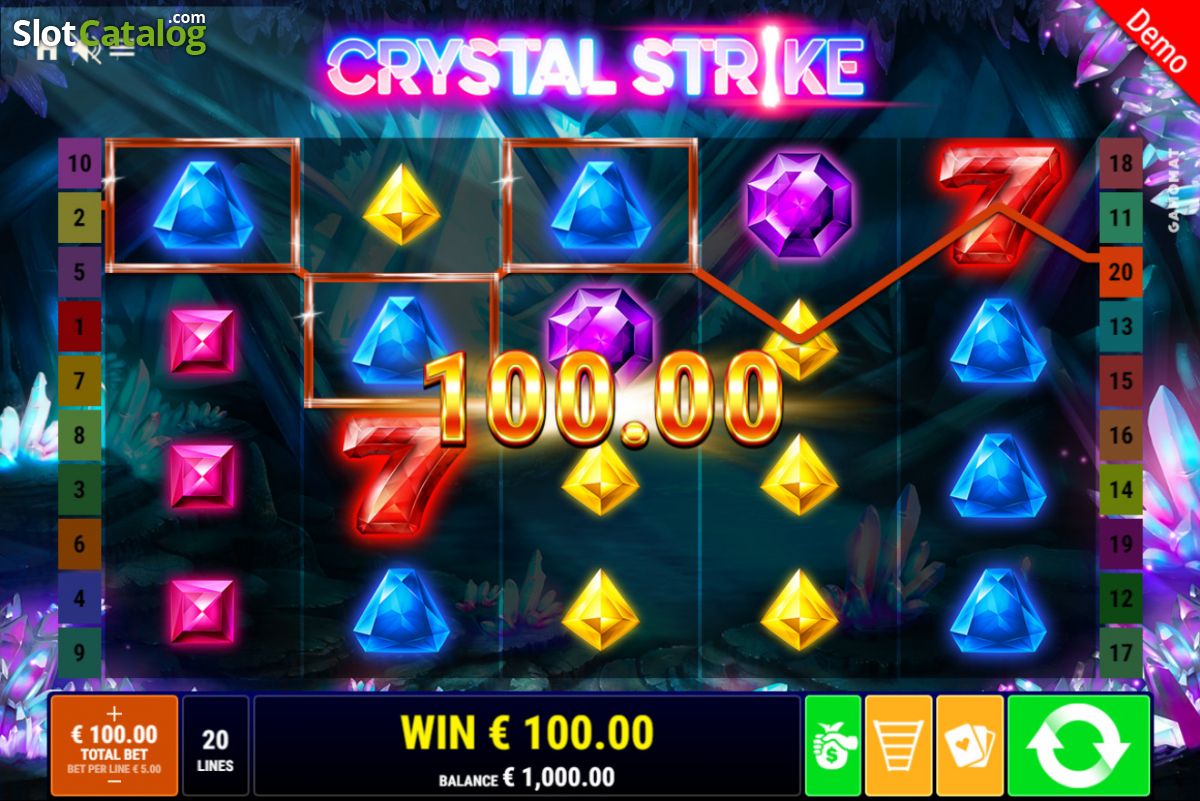Viewport: 1200px width, 801px height.
Task: Click the purple octagon gem on top row
Action: pyautogui.click(x=799, y=204)
